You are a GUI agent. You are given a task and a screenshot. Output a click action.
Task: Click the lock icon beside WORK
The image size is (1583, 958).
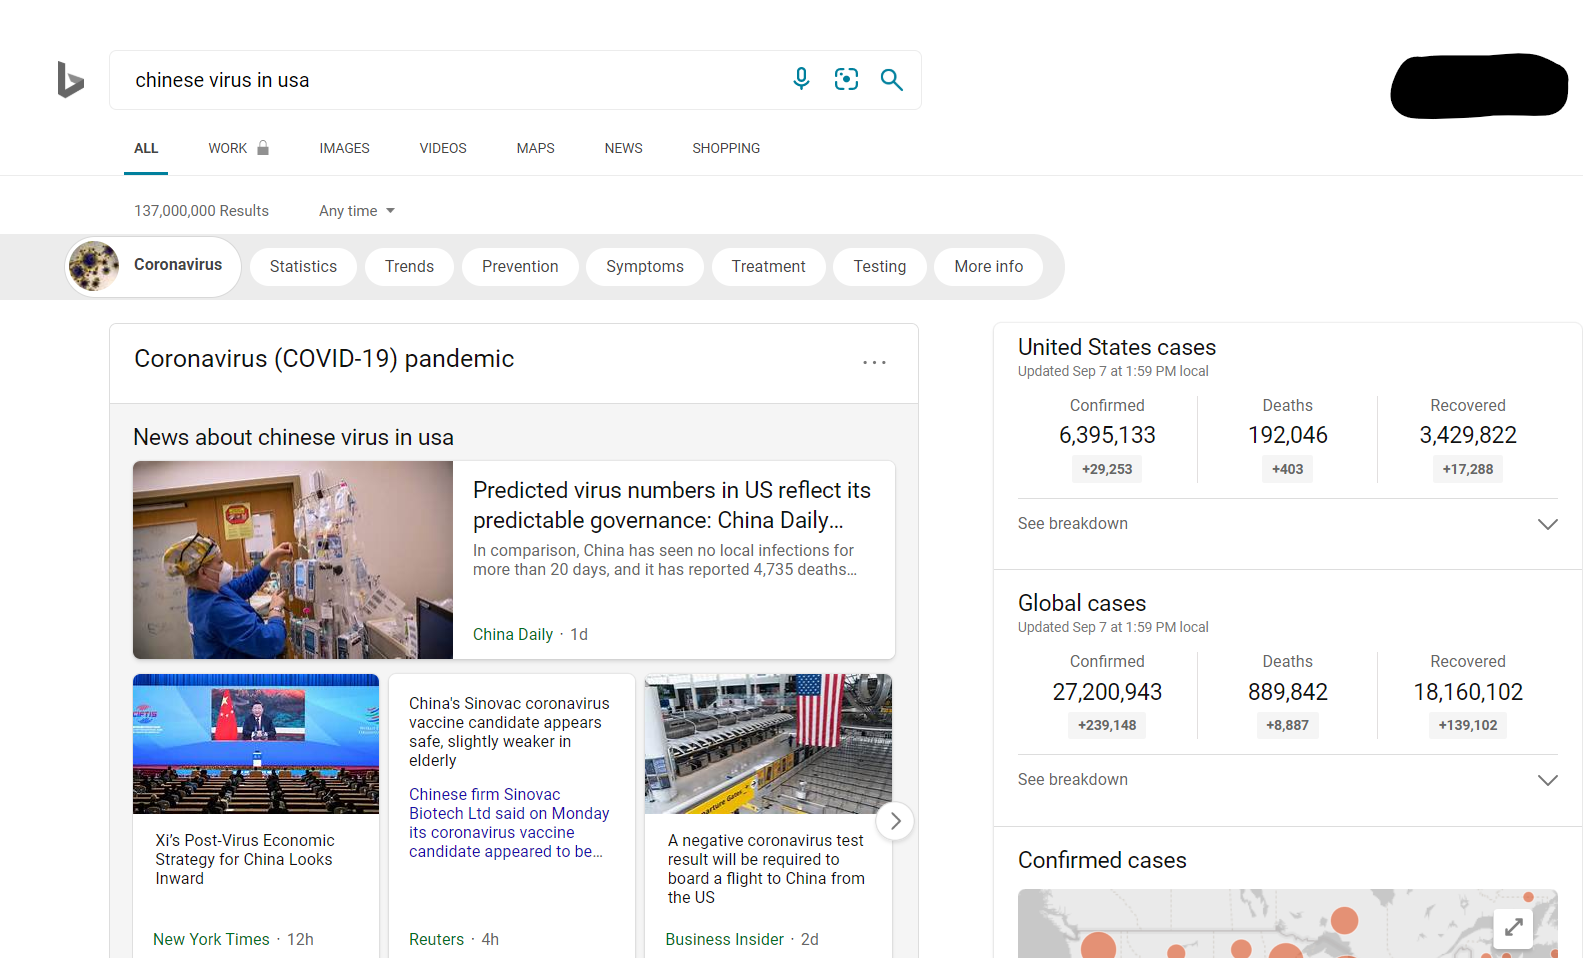pyautogui.click(x=263, y=148)
